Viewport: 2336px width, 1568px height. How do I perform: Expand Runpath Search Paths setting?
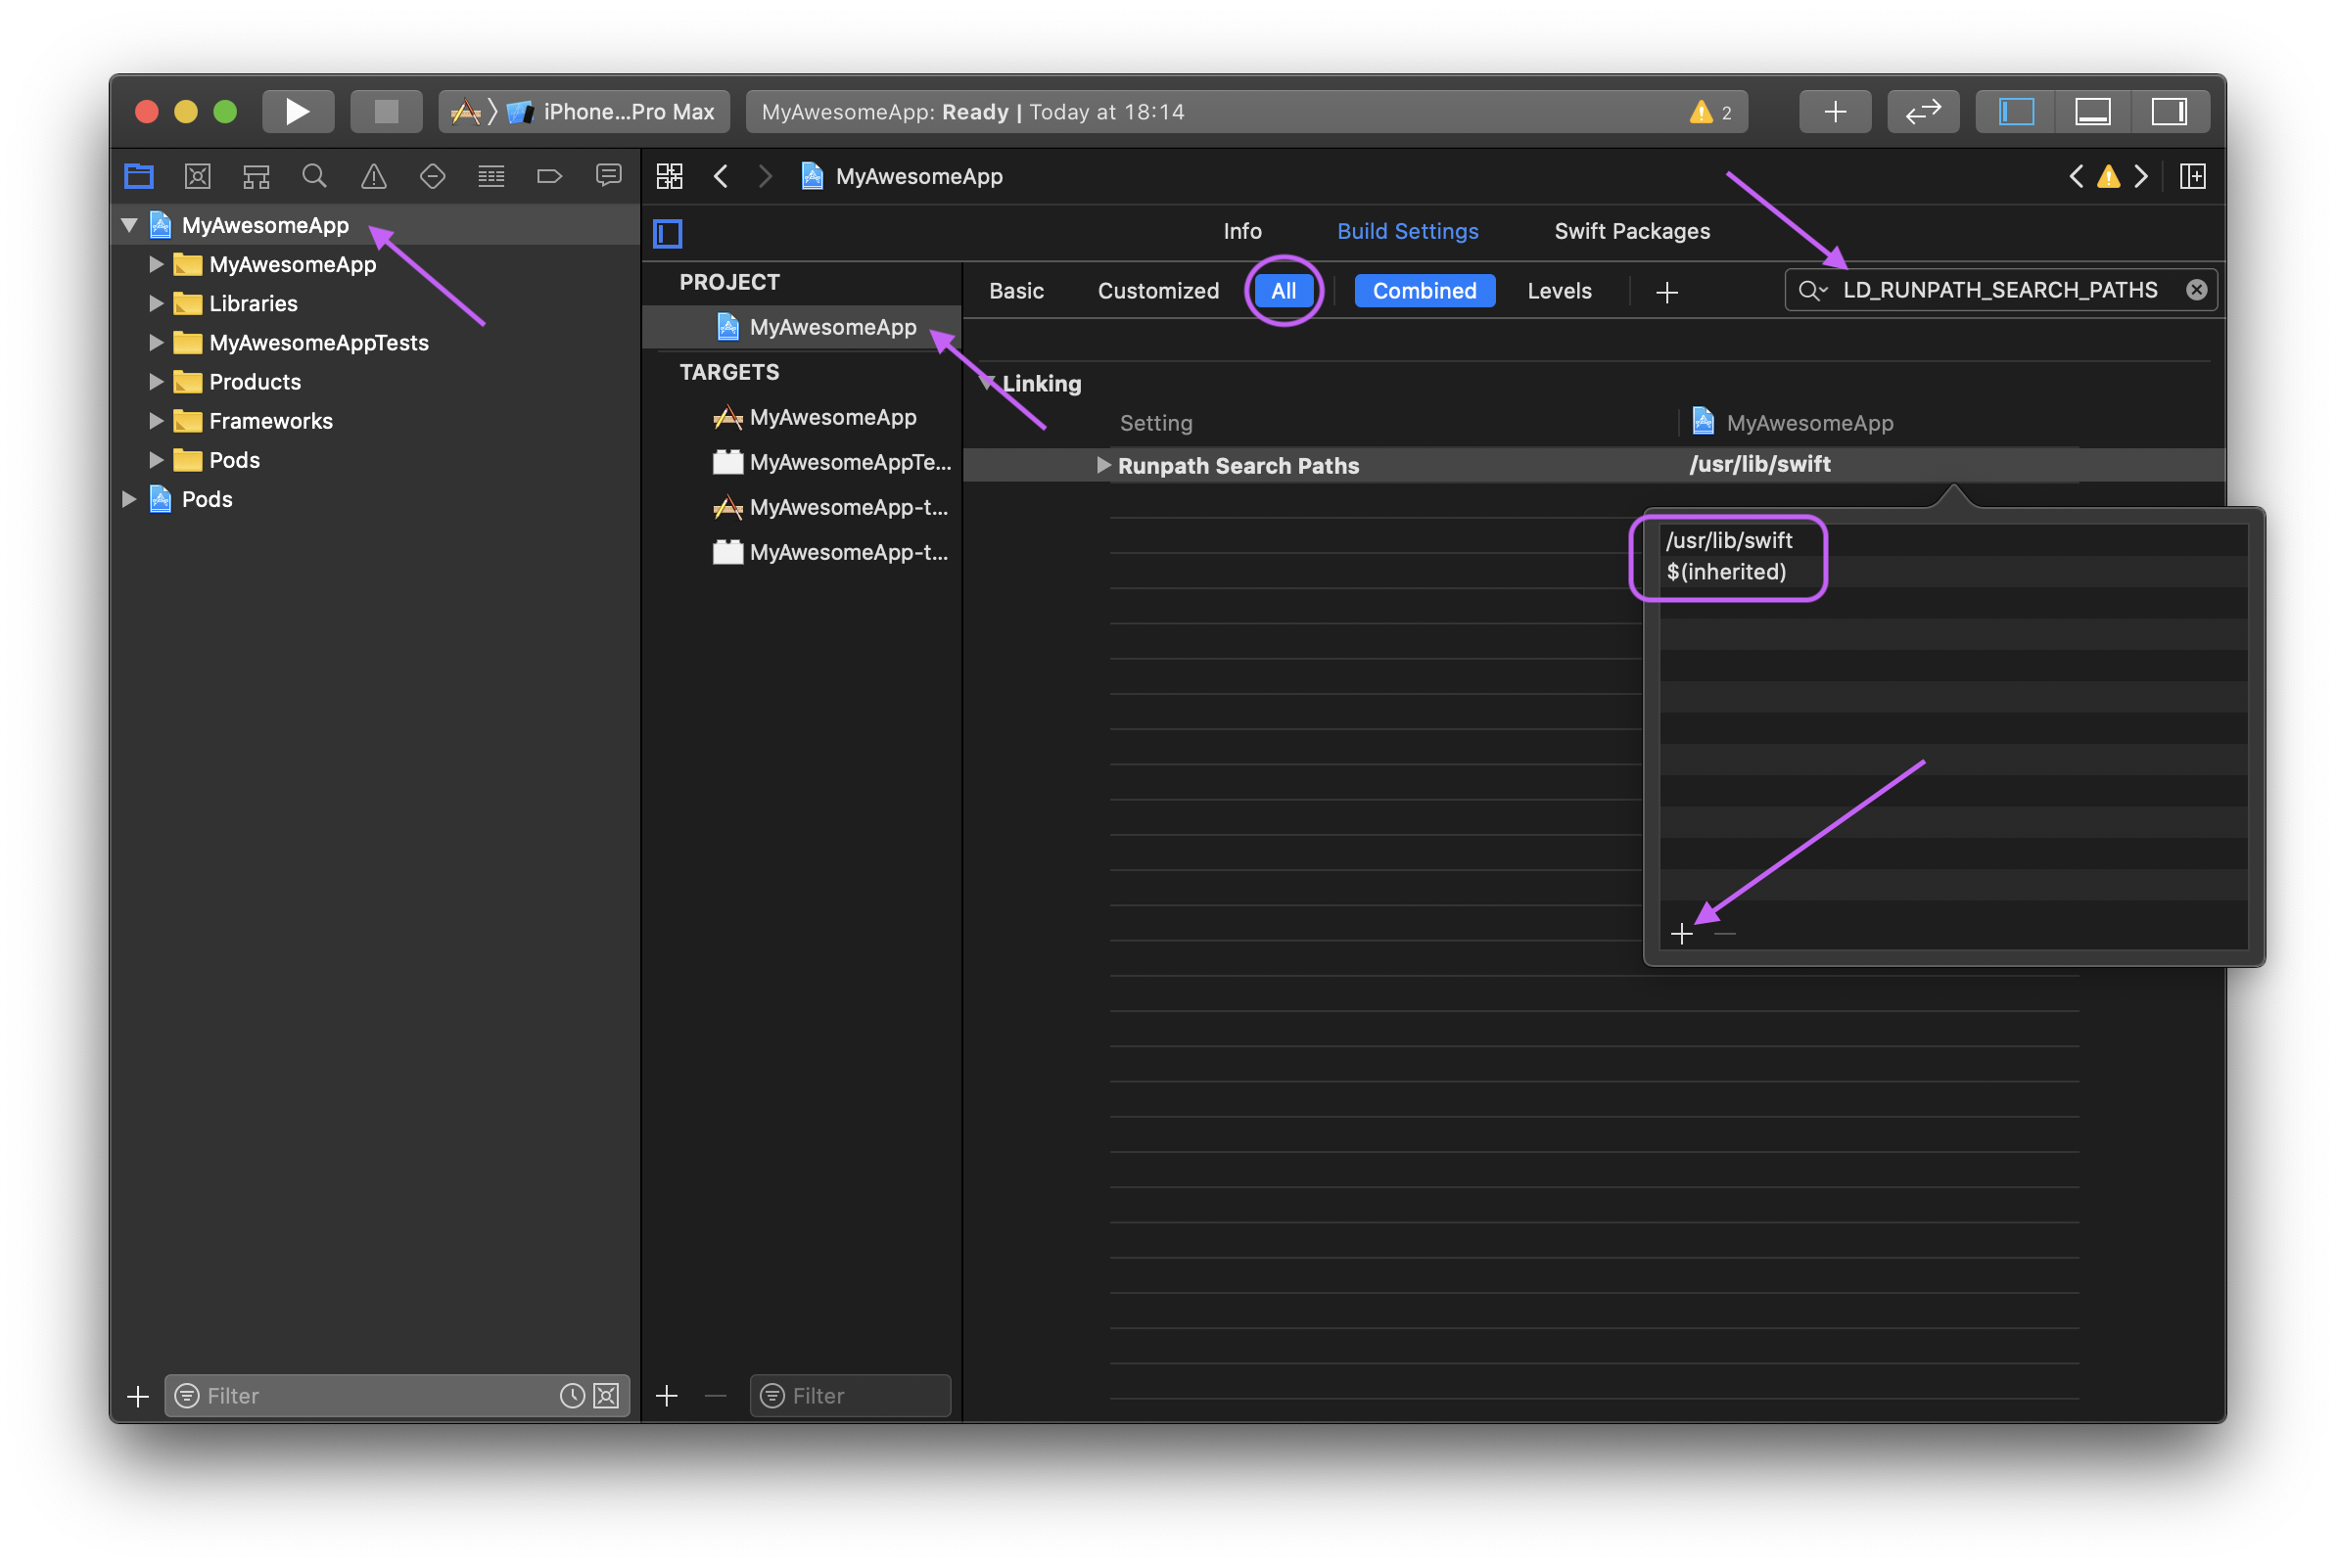[1103, 465]
